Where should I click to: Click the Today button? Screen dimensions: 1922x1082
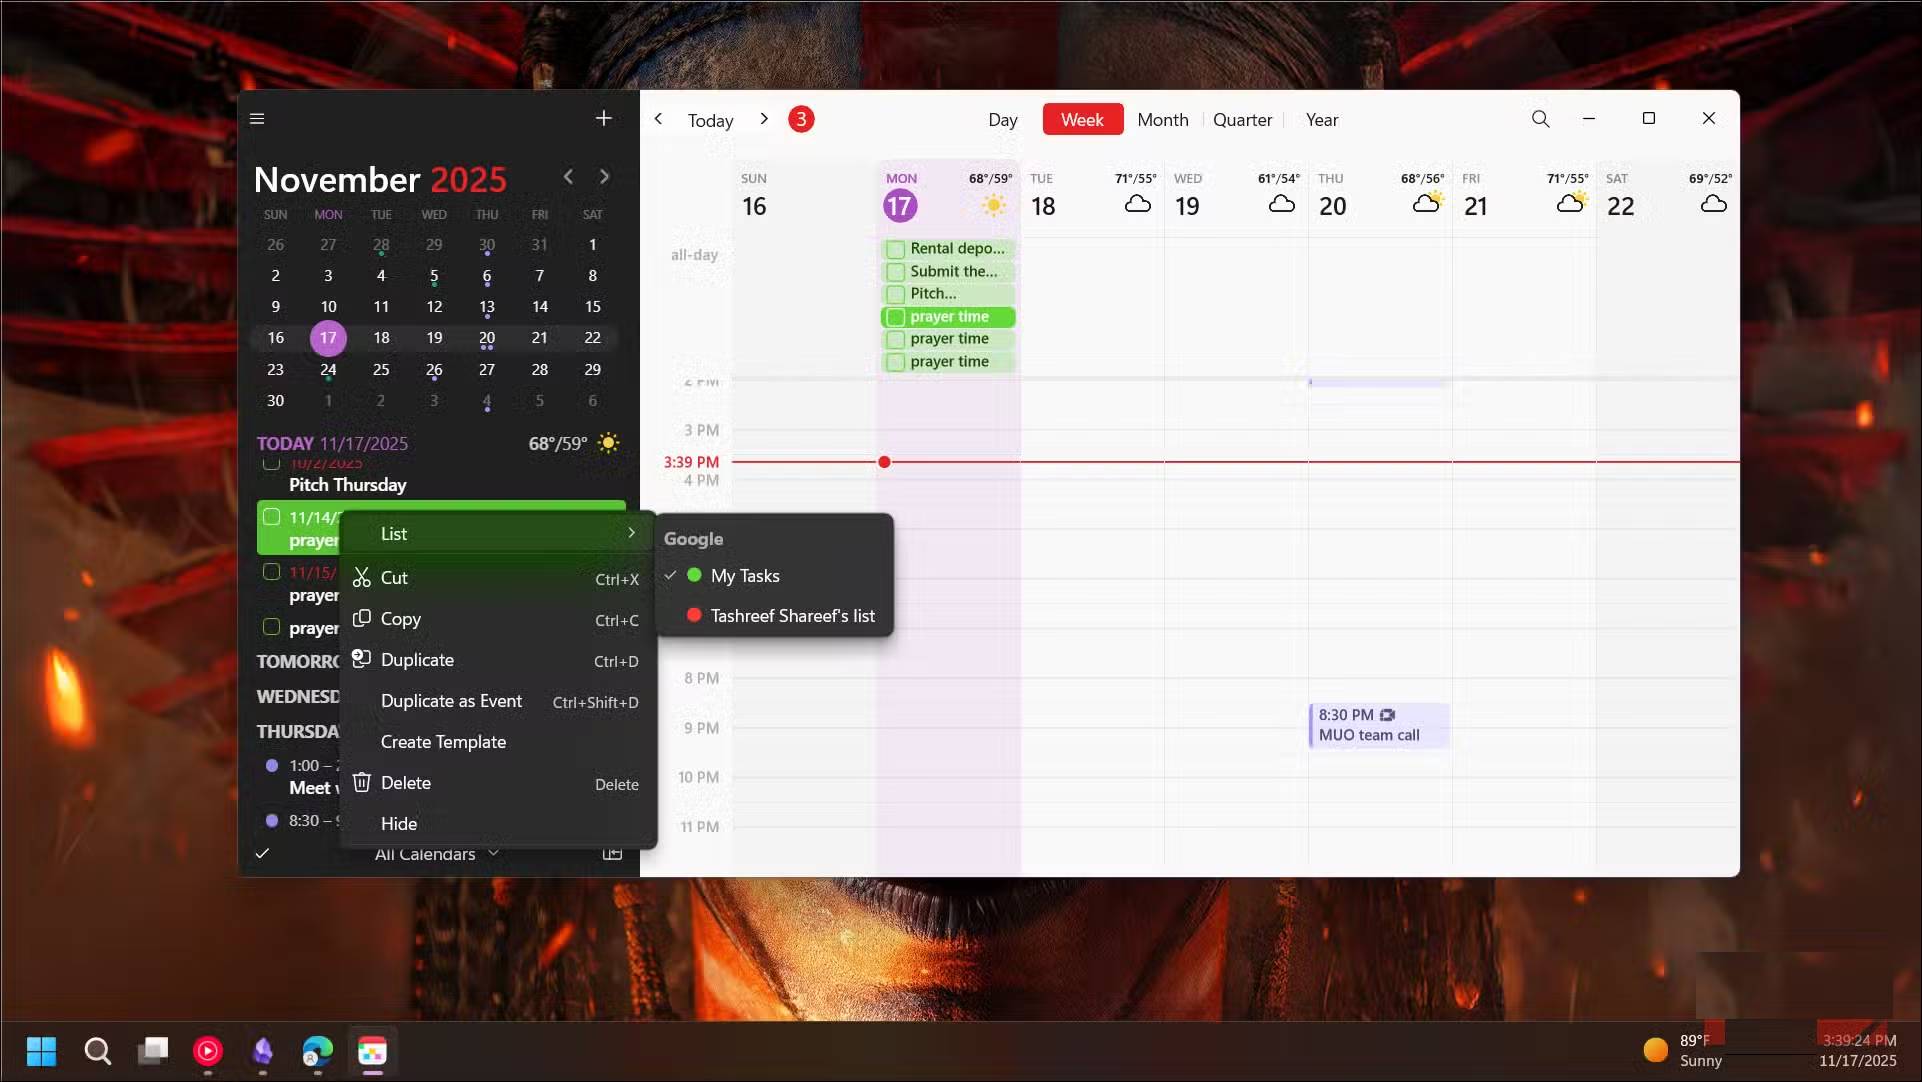coord(710,120)
